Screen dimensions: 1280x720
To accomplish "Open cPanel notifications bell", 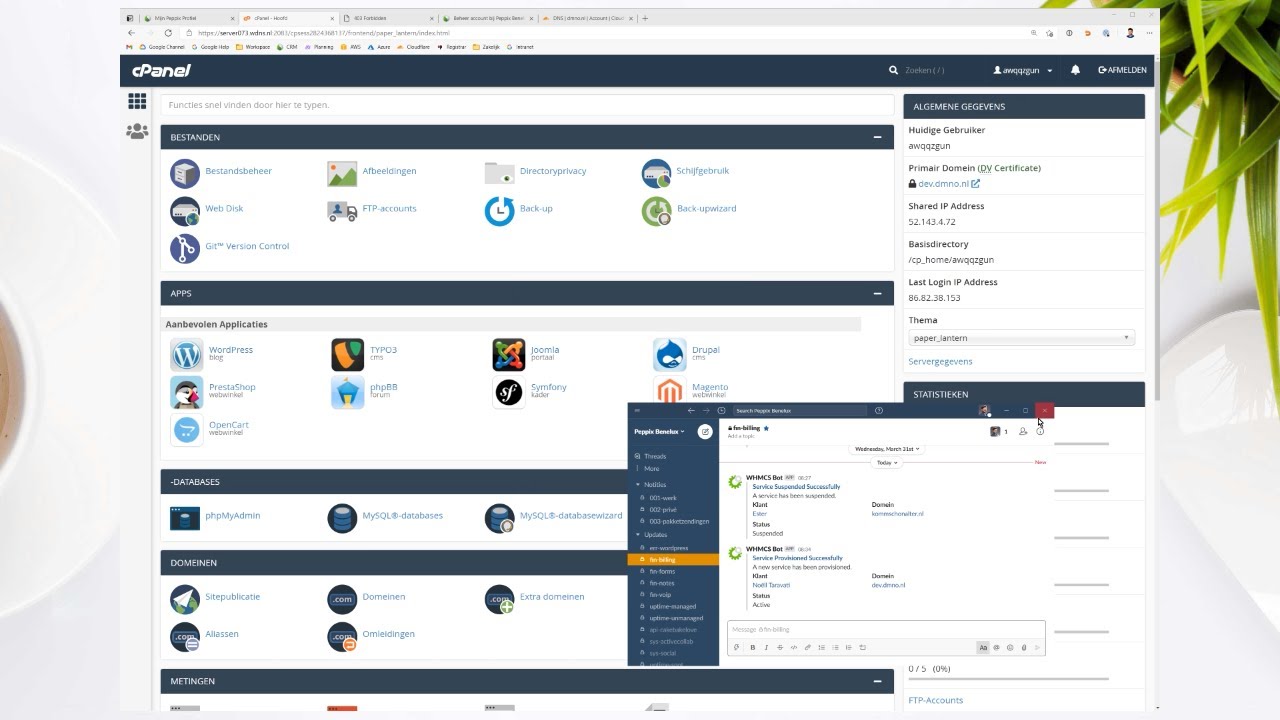I will coord(1075,70).
